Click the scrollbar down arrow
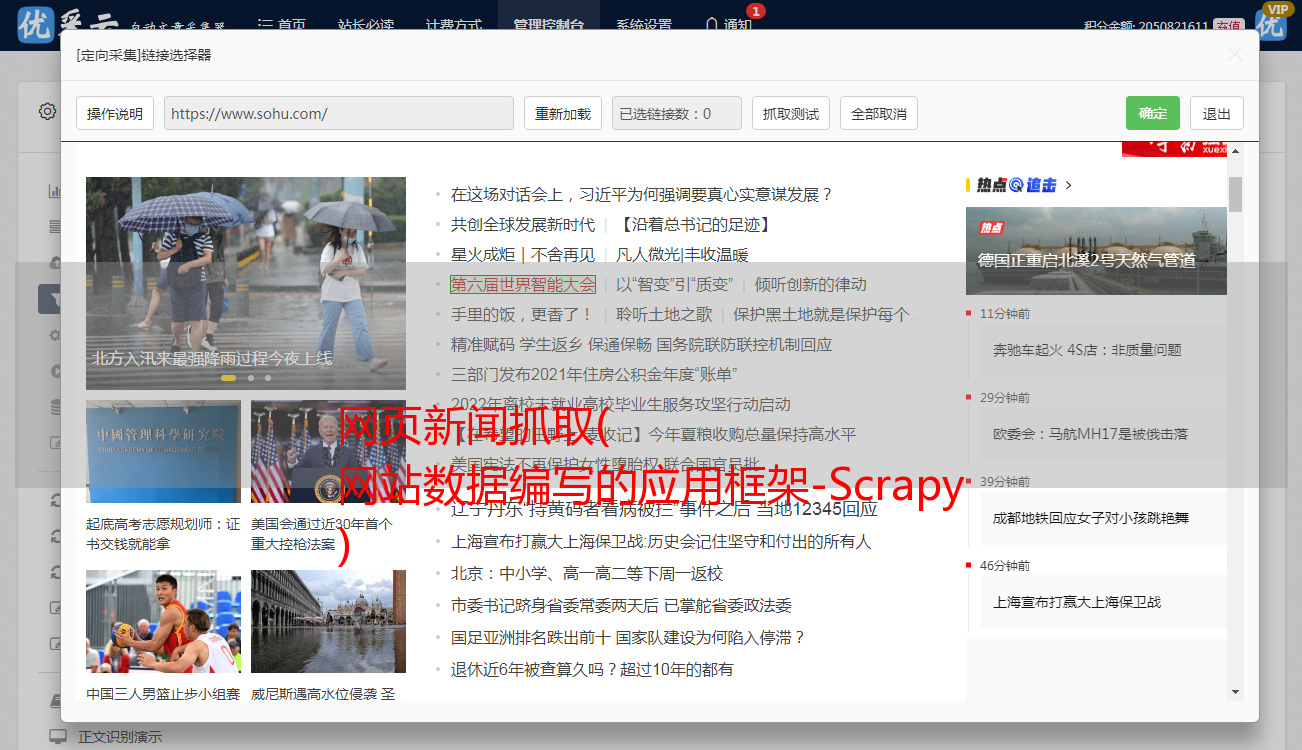 click(1235, 691)
